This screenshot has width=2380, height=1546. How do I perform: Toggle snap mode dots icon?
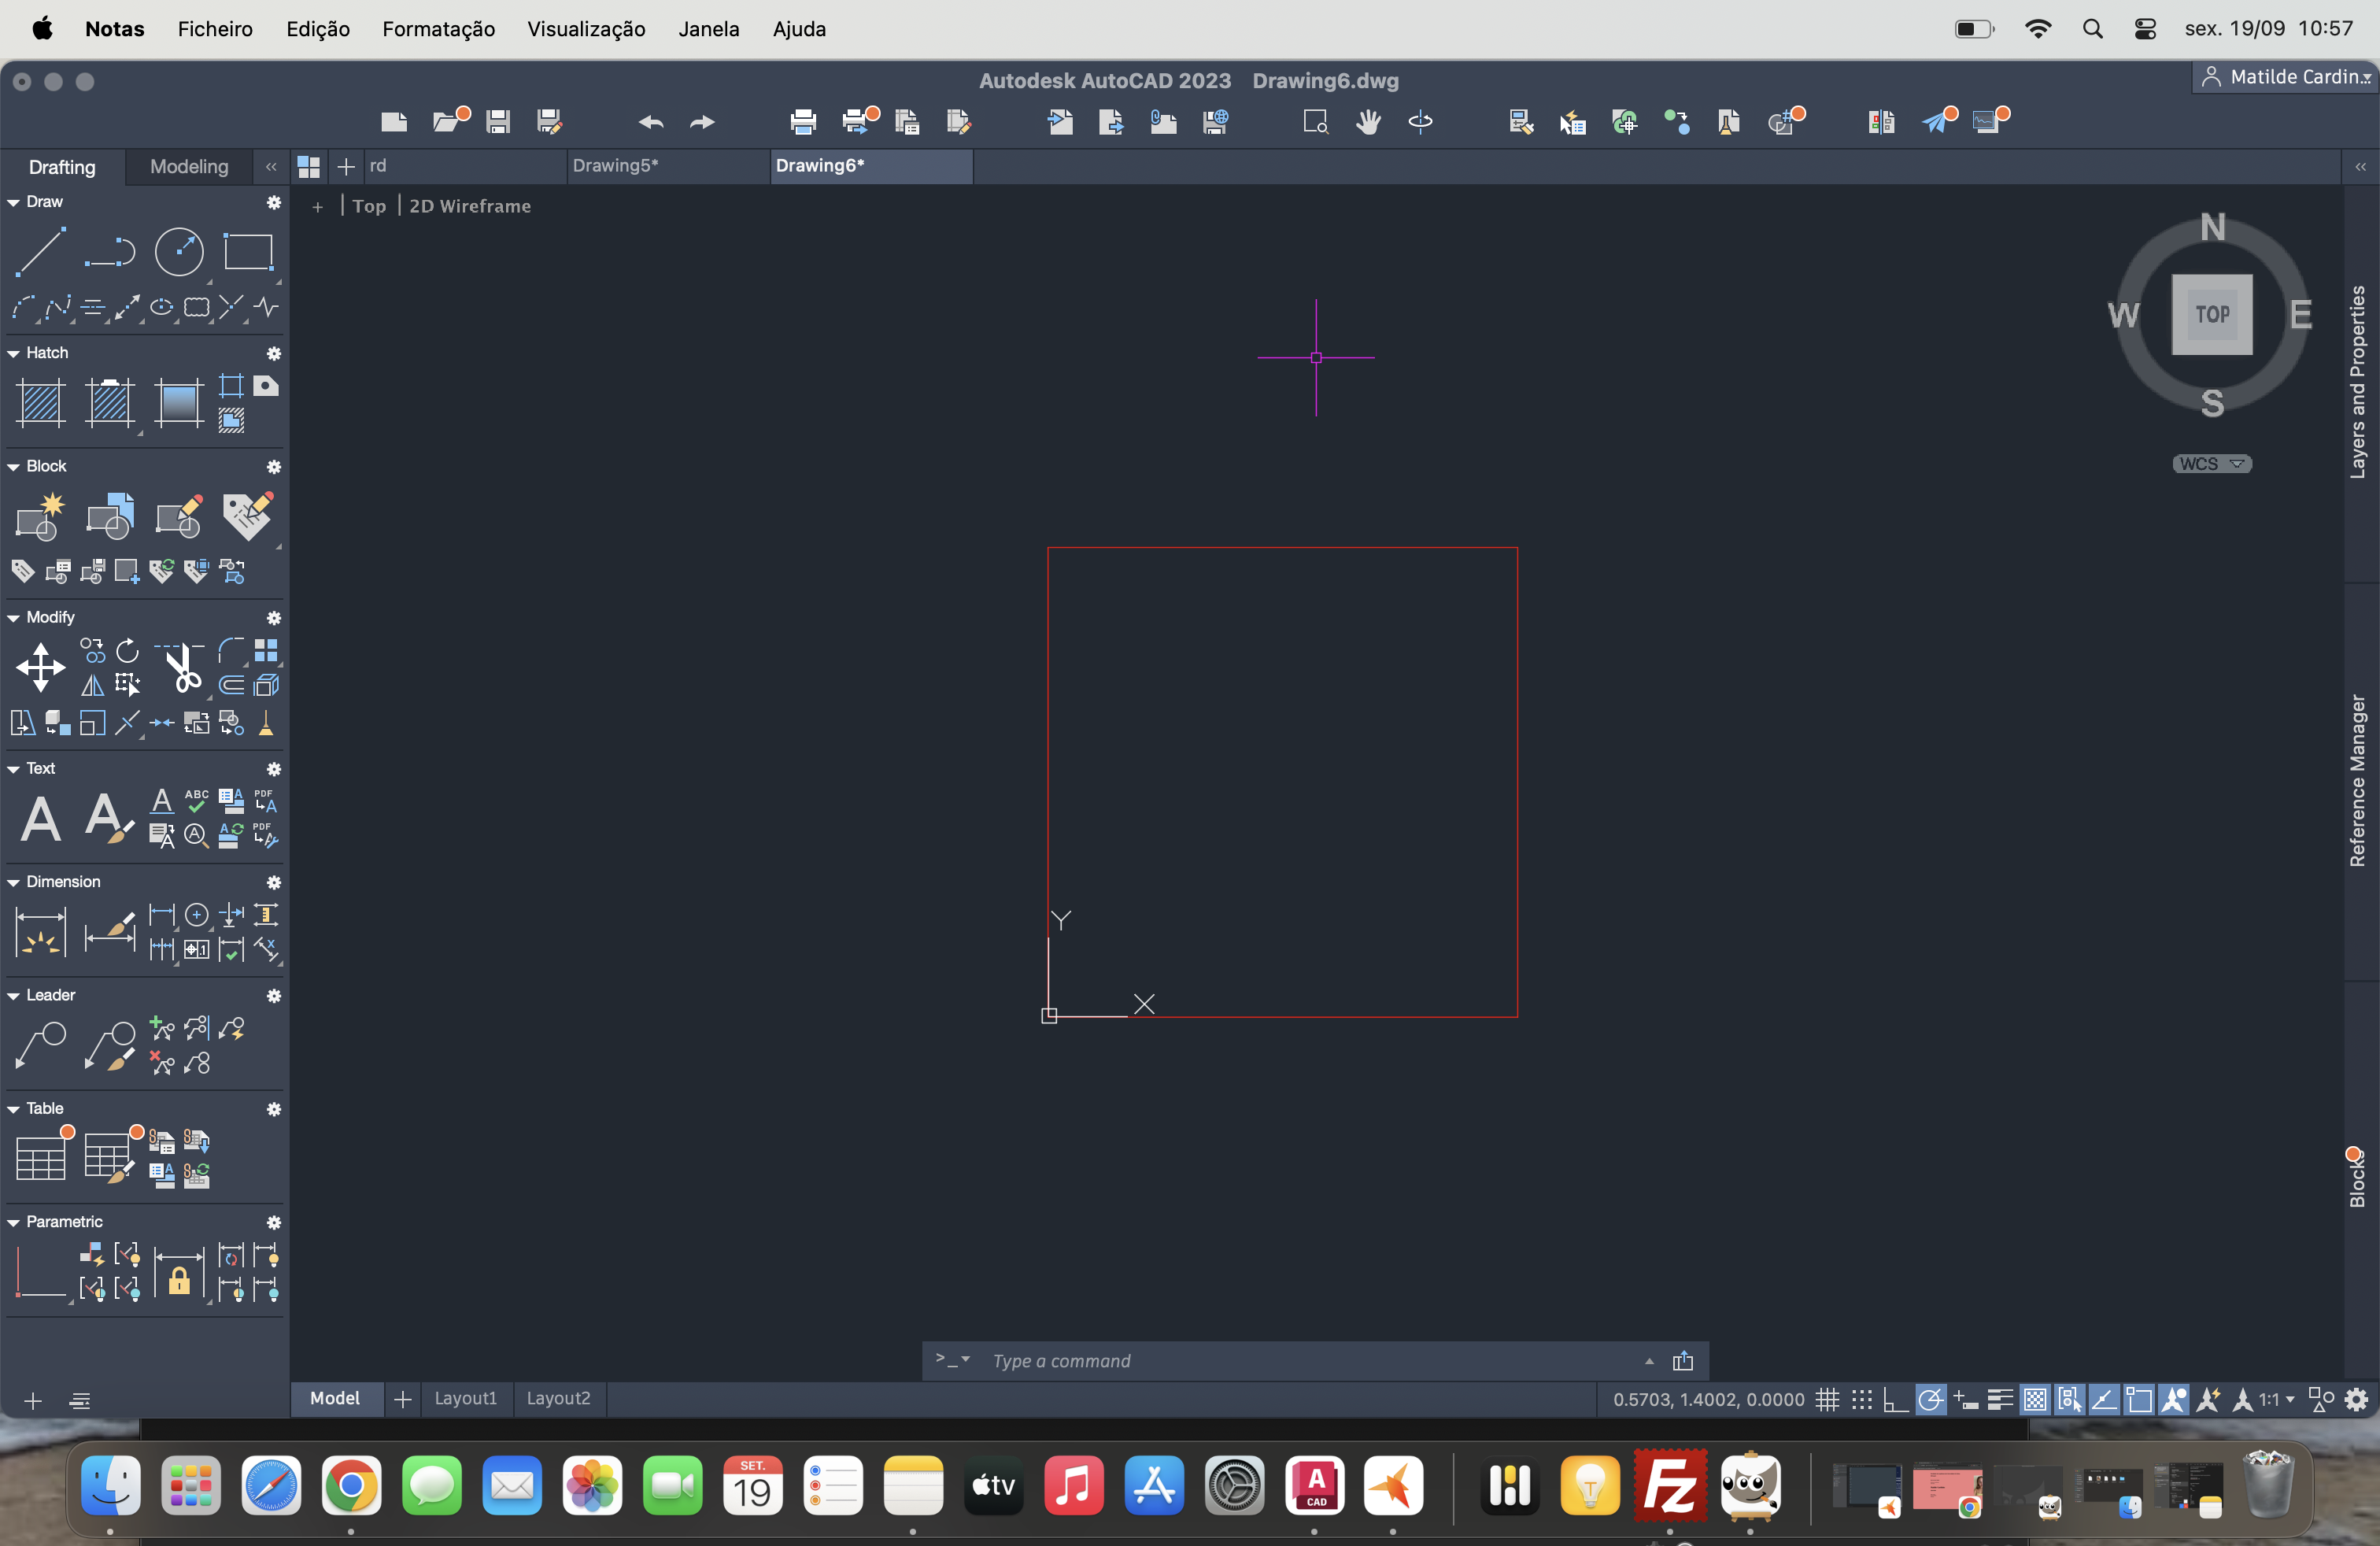pyautogui.click(x=1862, y=1400)
